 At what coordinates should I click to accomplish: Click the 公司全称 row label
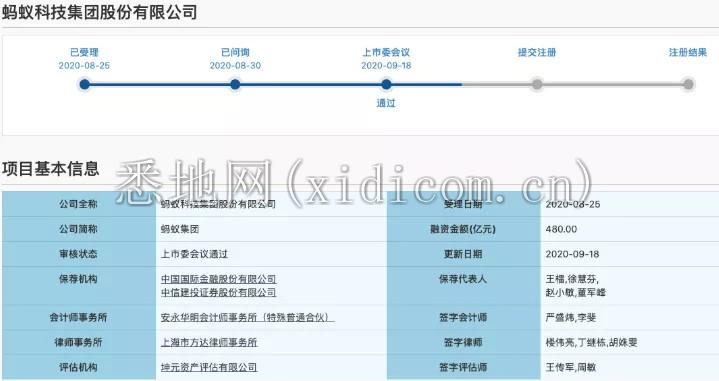[x=78, y=204]
